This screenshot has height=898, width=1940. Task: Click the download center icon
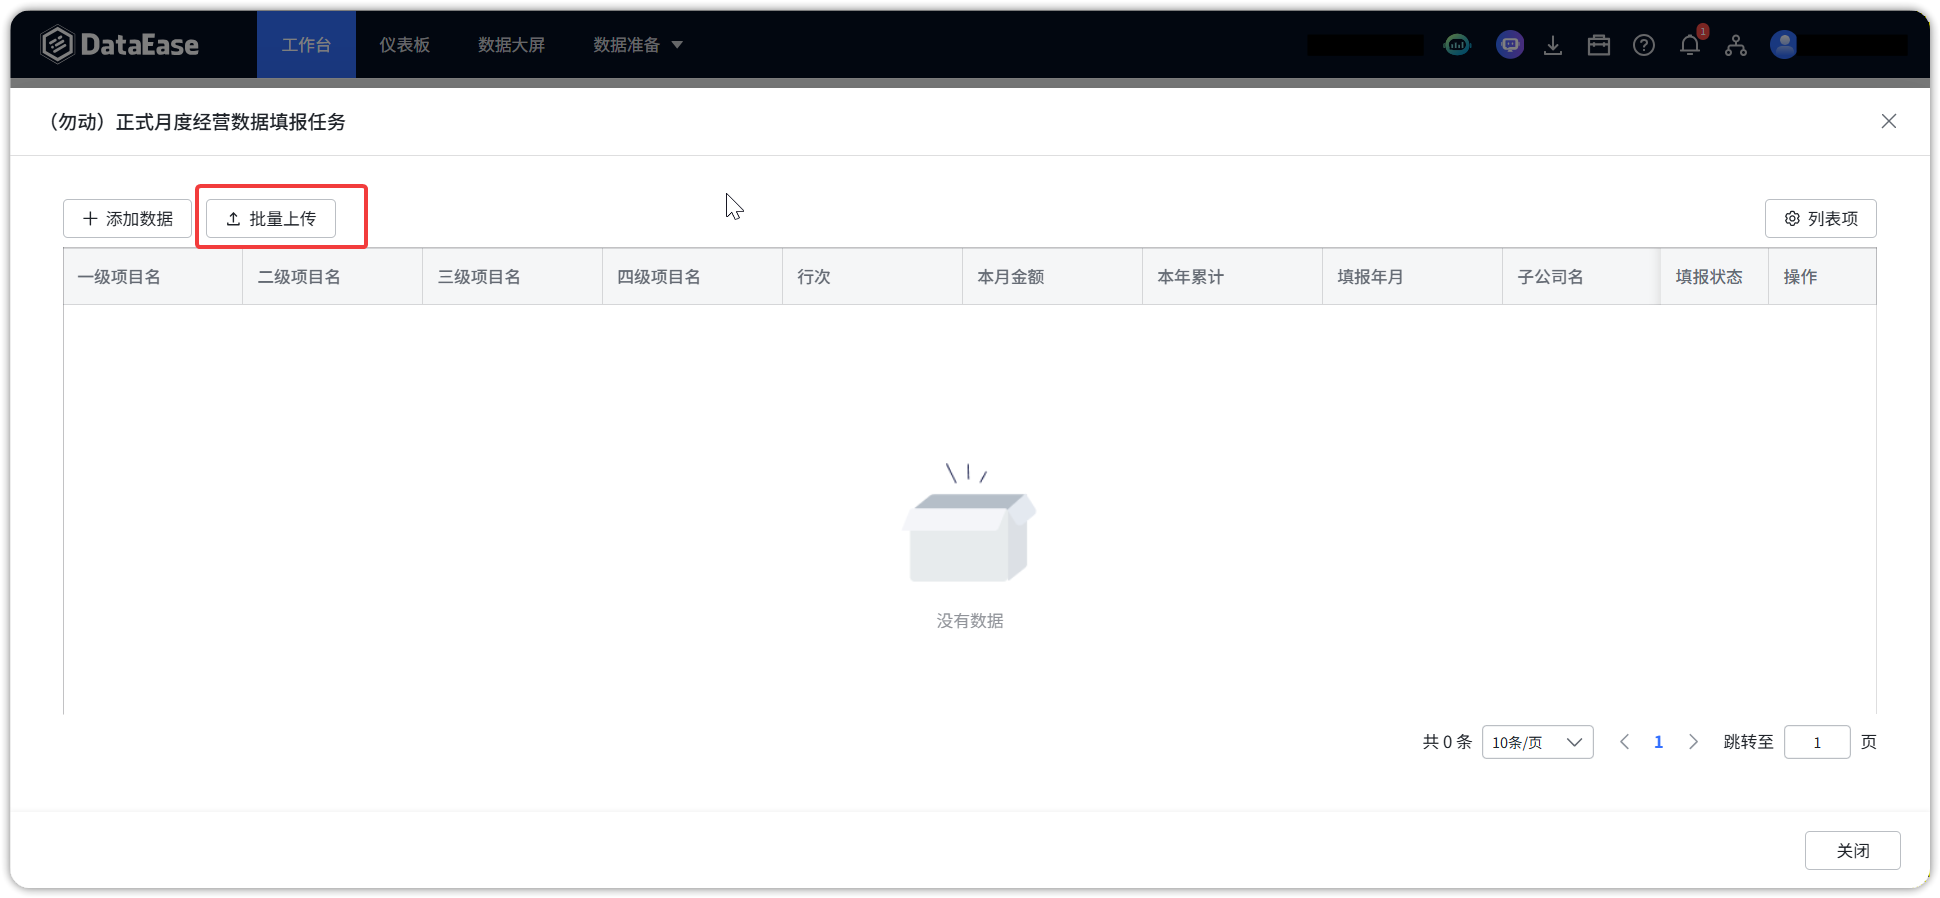(x=1553, y=45)
